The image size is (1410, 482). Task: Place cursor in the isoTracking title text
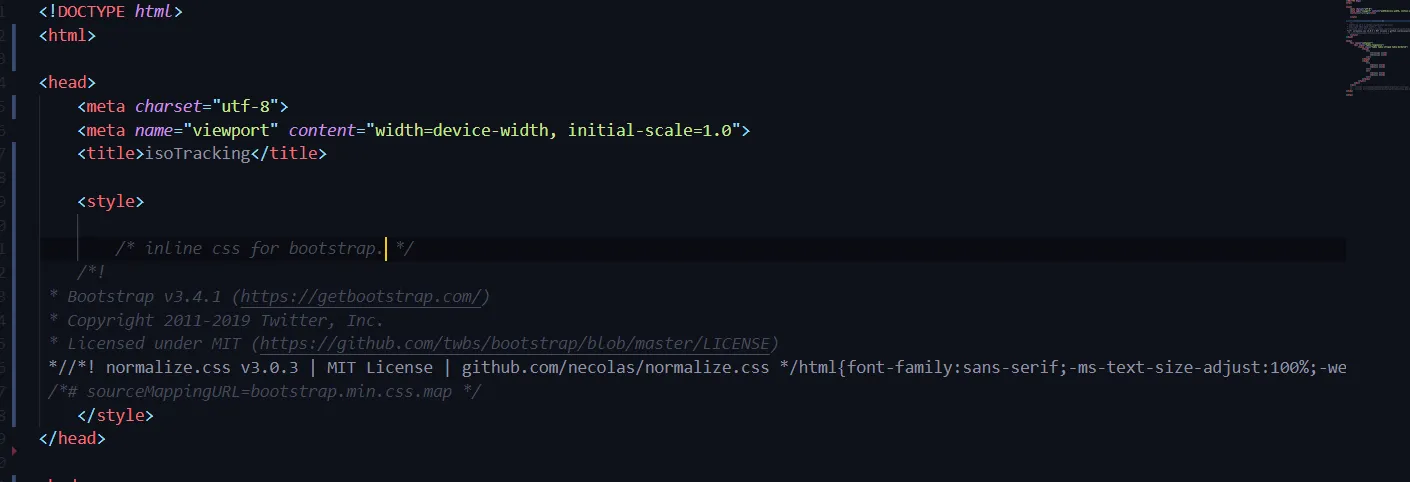coord(197,154)
